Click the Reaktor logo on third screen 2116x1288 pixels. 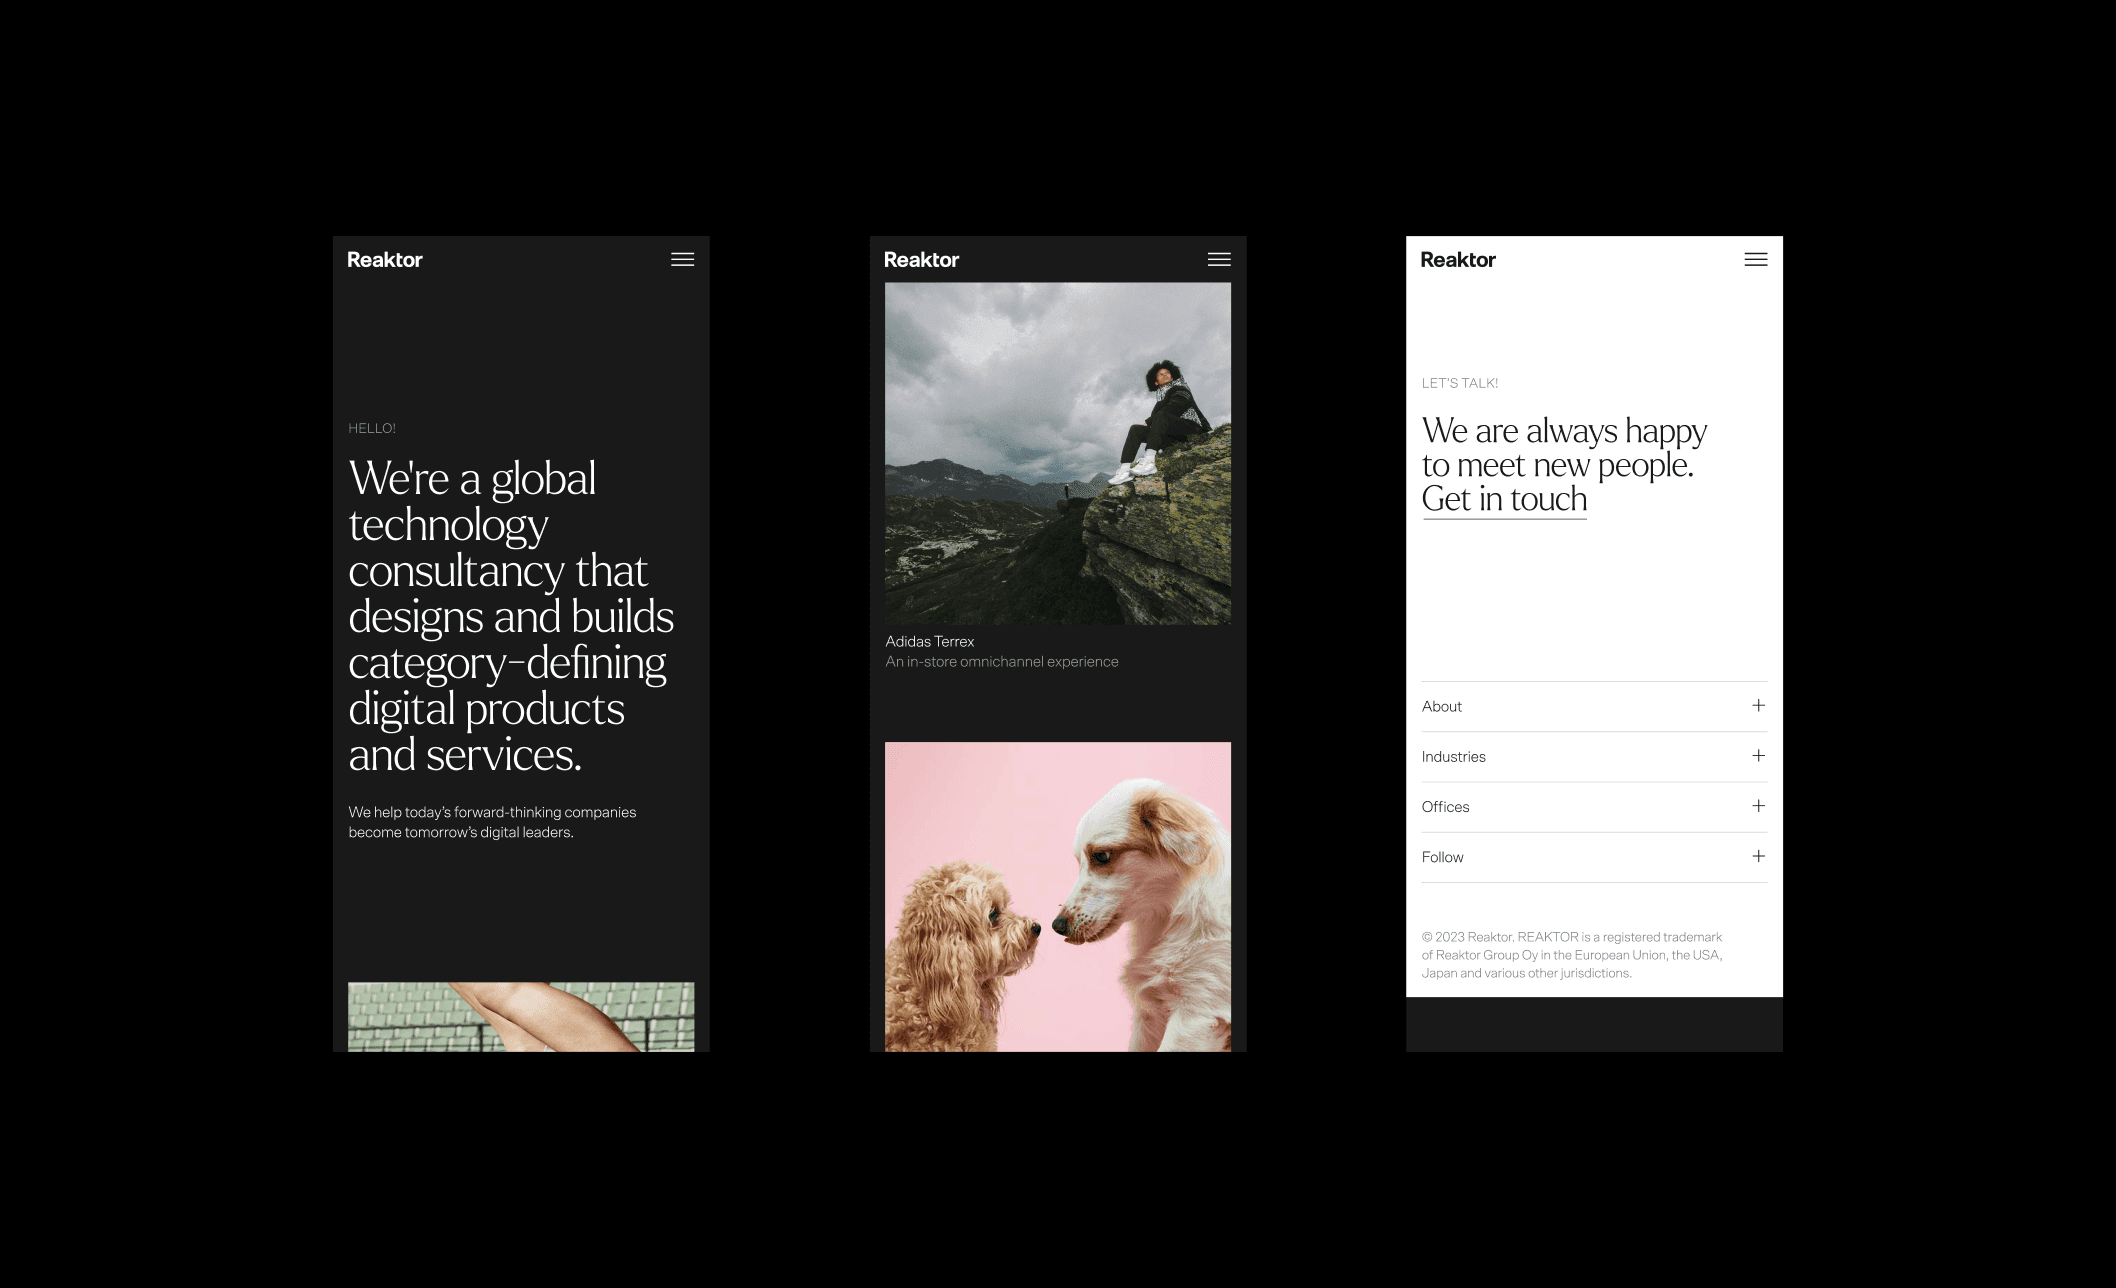pyautogui.click(x=1459, y=260)
